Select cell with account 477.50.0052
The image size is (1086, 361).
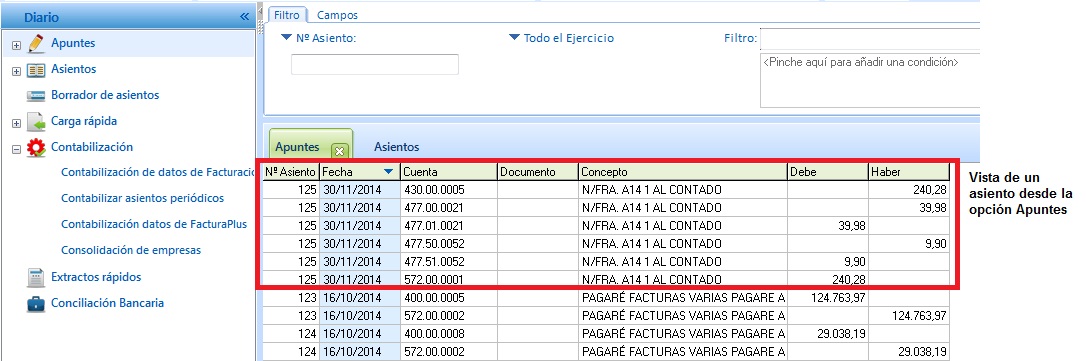click(449, 244)
